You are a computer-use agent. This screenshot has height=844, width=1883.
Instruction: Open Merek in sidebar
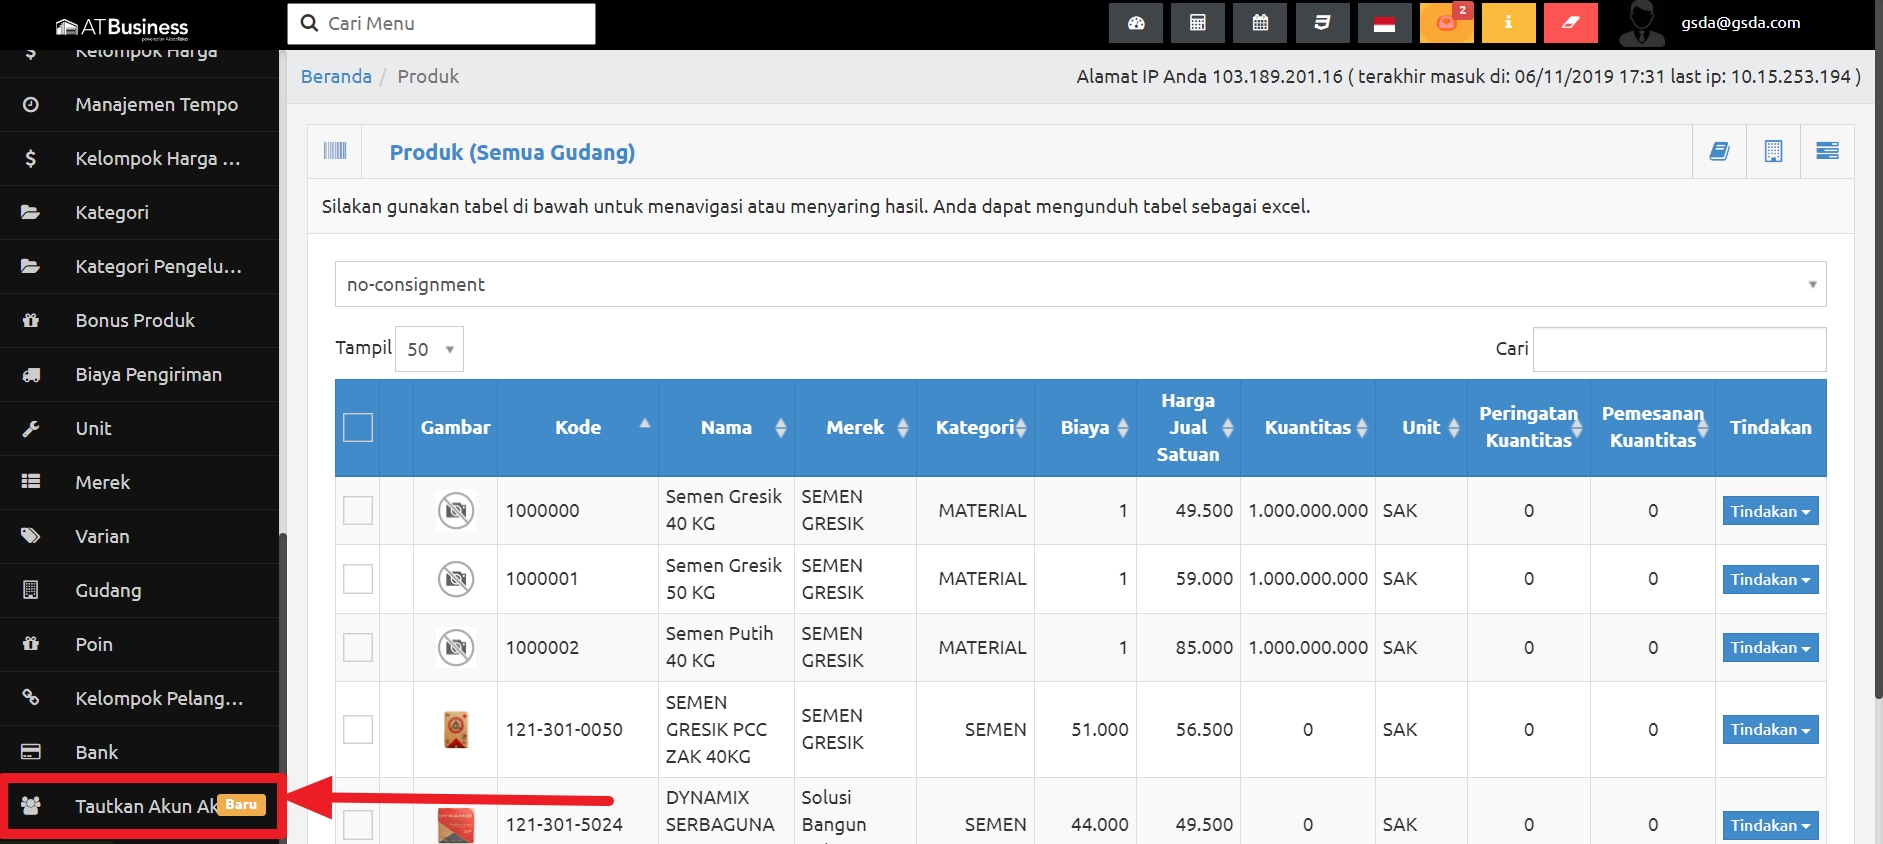pyautogui.click(x=139, y=482)
